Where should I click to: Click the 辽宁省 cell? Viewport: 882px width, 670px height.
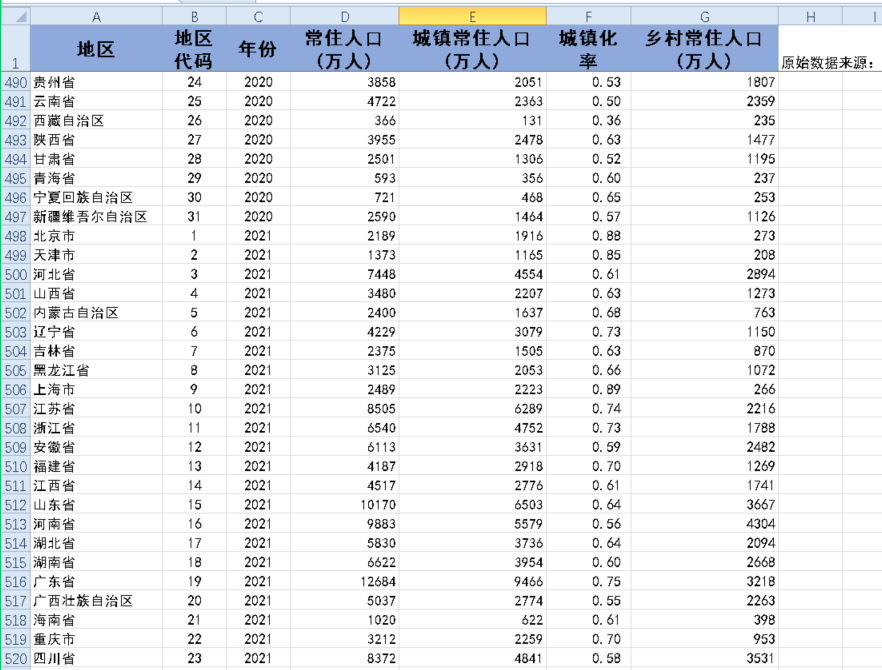[x=96, y=332]
